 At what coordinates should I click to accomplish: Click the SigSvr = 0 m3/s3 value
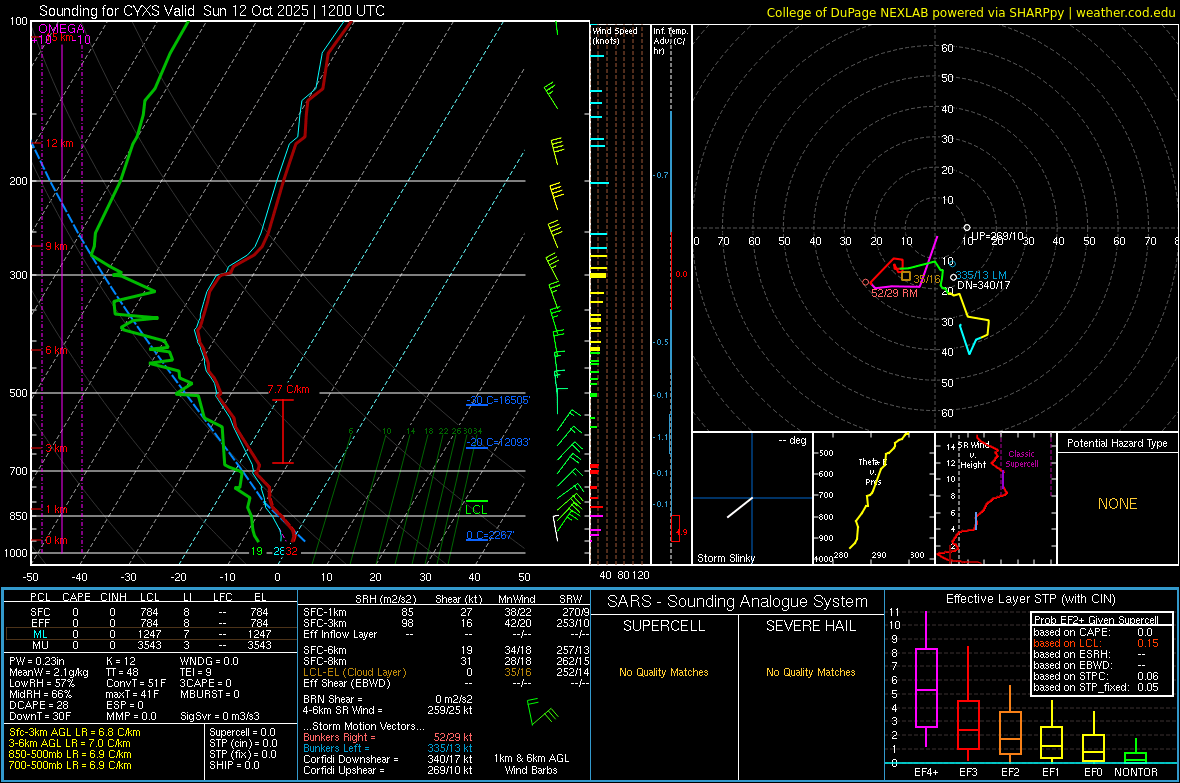click(220, 716)
